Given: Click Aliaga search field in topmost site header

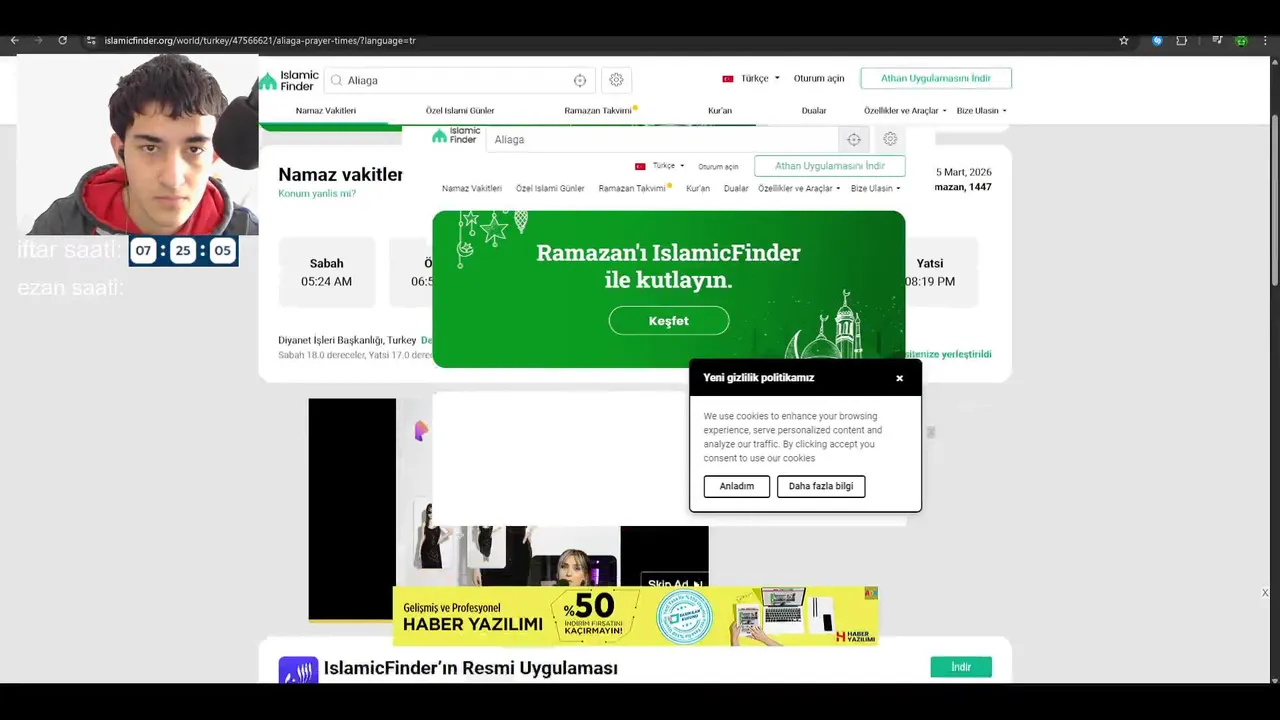Looking at the screenshot, I should pos(458,80).
